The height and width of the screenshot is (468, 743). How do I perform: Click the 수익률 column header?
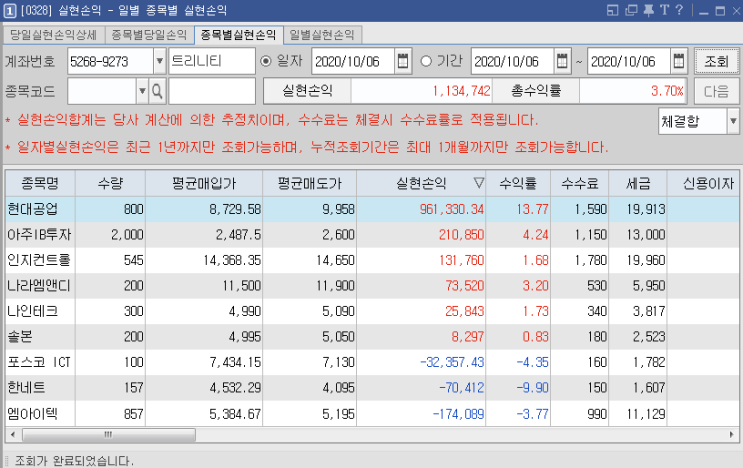click(x=518, y=183)
